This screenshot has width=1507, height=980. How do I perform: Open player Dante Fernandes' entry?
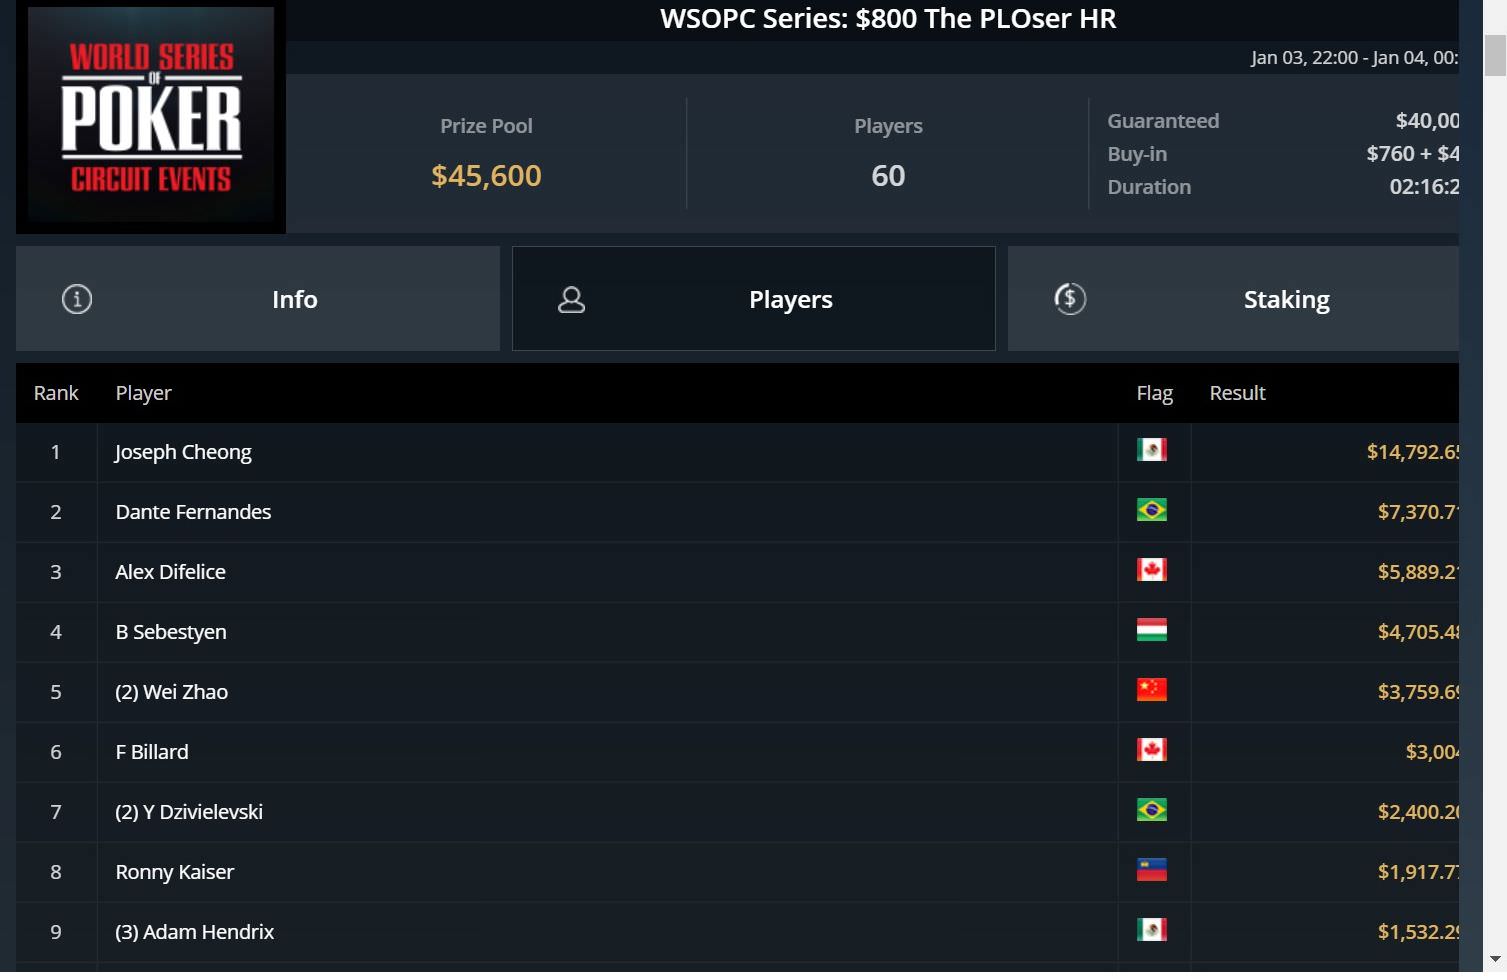pos(193,512)
